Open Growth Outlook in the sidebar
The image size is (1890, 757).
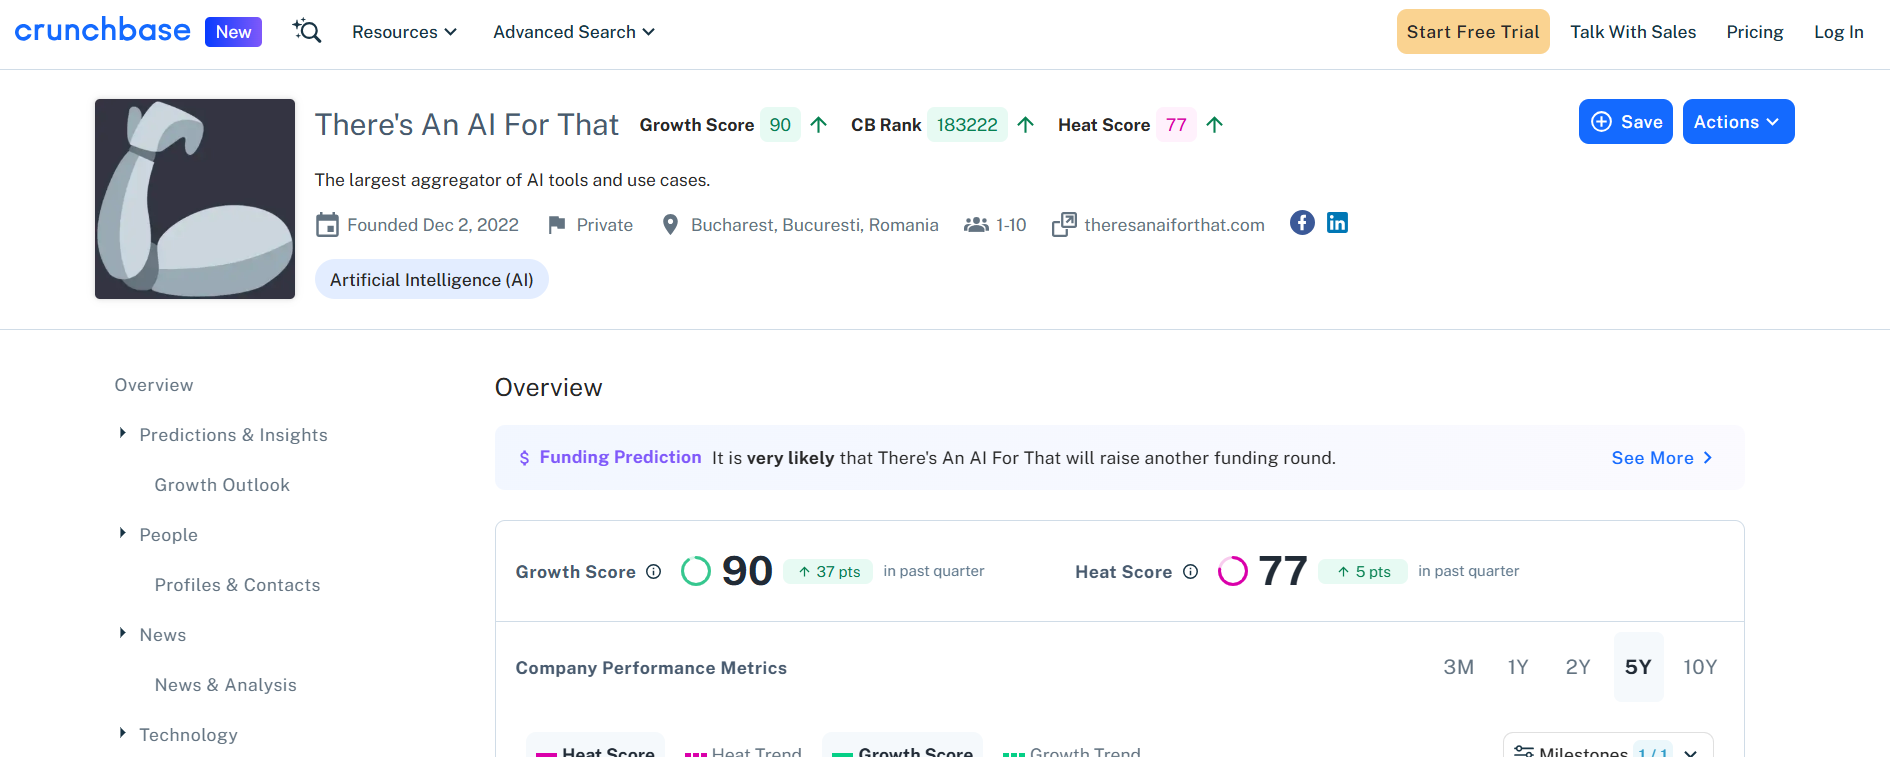click(222, 485)
